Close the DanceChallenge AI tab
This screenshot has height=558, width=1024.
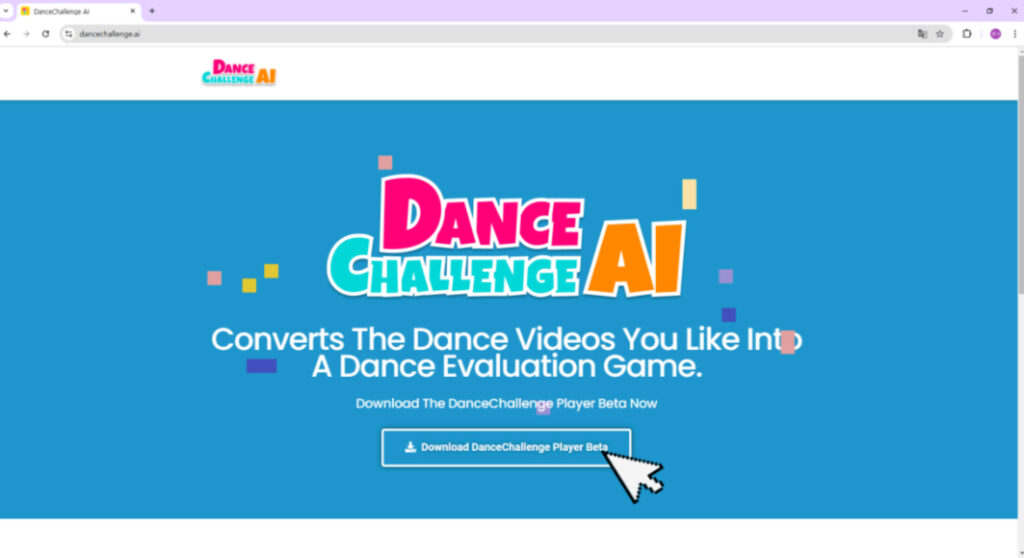[133, 11]
